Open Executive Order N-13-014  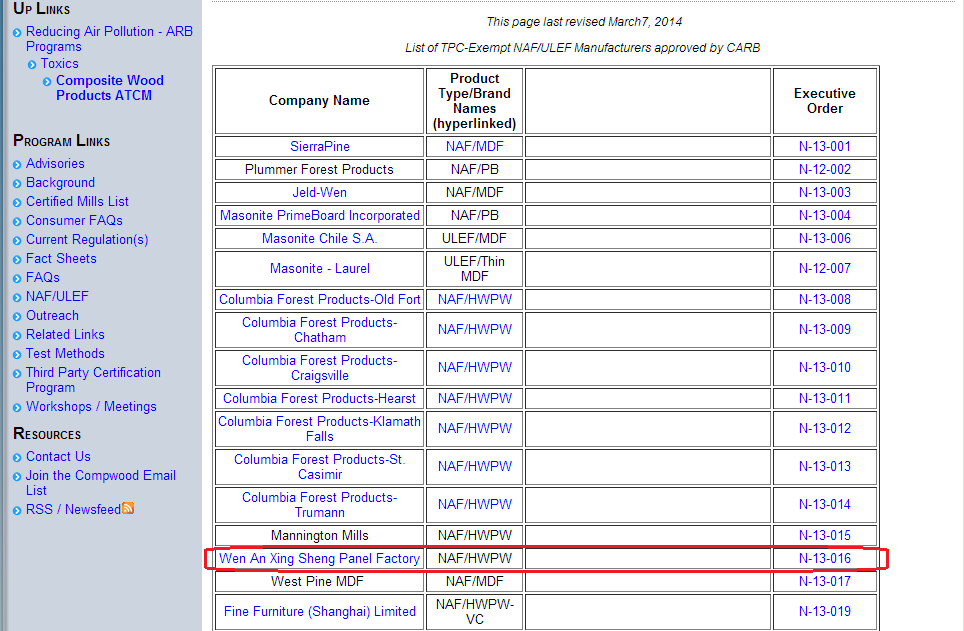(x=824, y=505)
